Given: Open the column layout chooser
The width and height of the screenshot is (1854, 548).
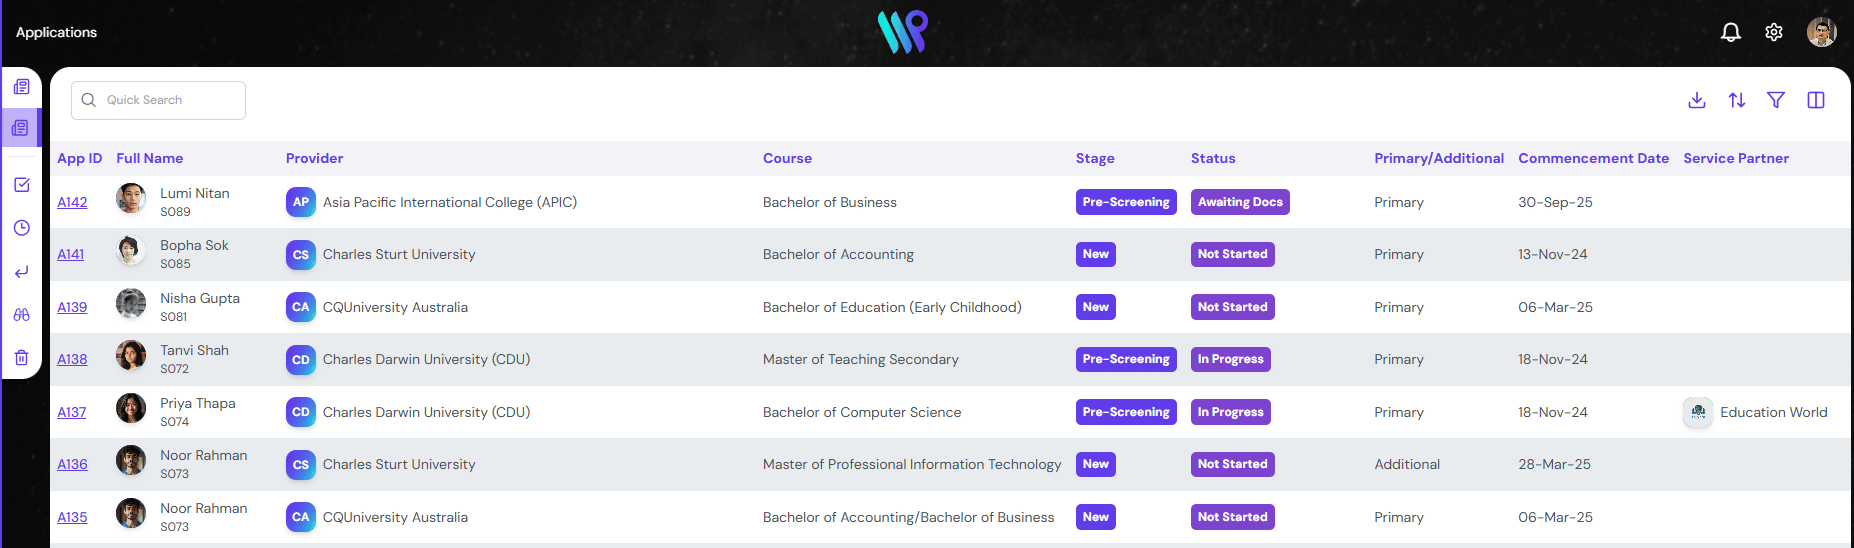Looking at the screenshot, I should (x=1816, y=100).
